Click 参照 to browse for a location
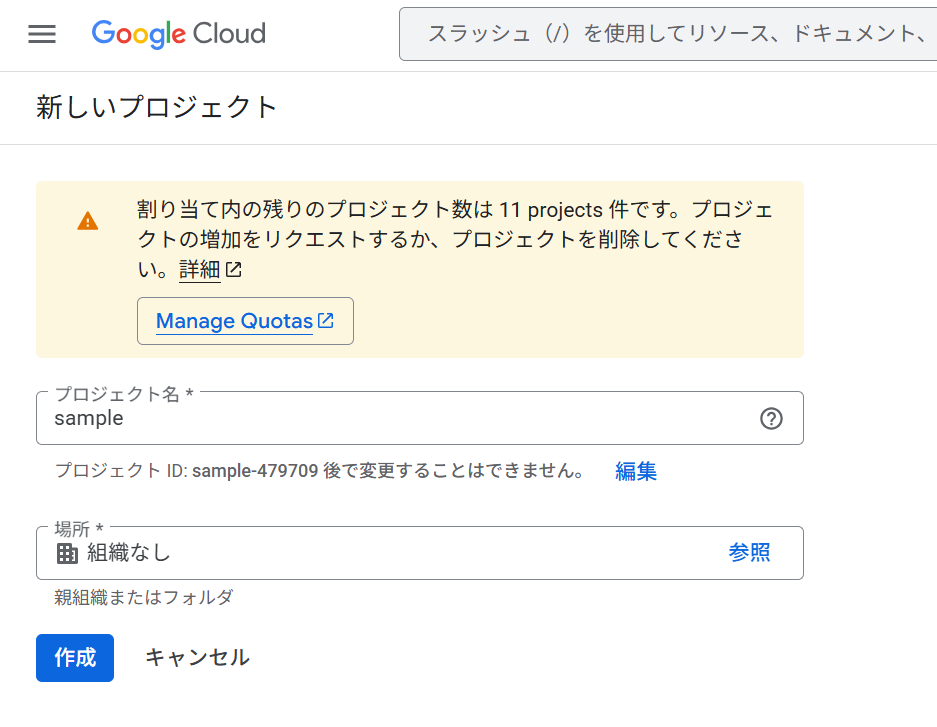 point(750,552)
